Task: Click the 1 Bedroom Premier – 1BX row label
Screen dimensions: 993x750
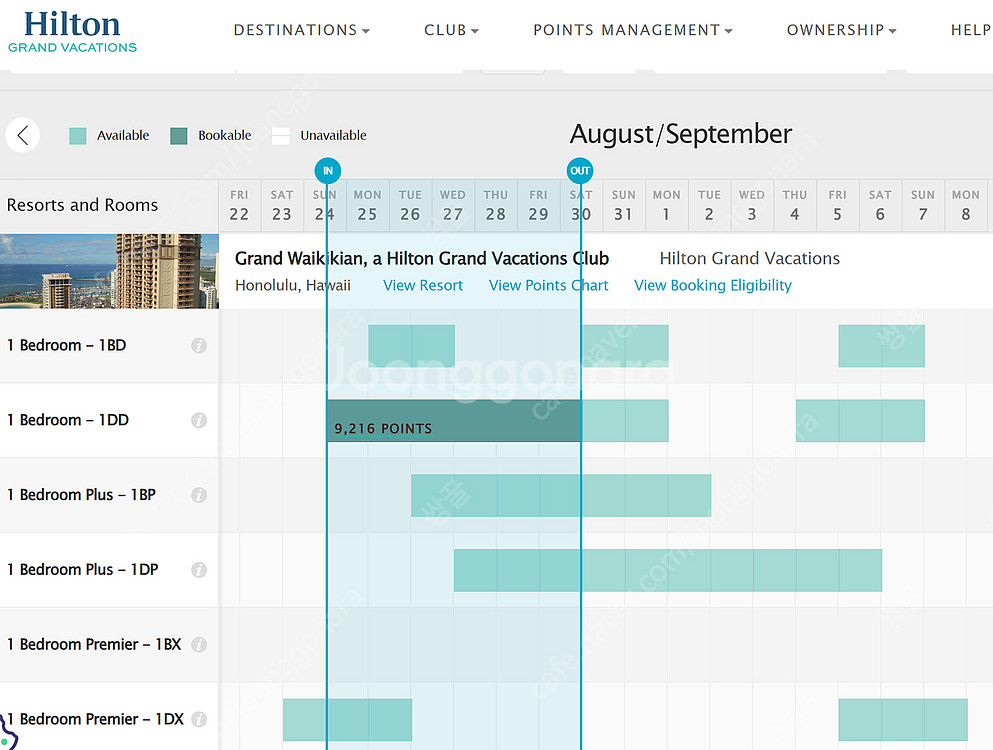Action: (x=94, y=644)
